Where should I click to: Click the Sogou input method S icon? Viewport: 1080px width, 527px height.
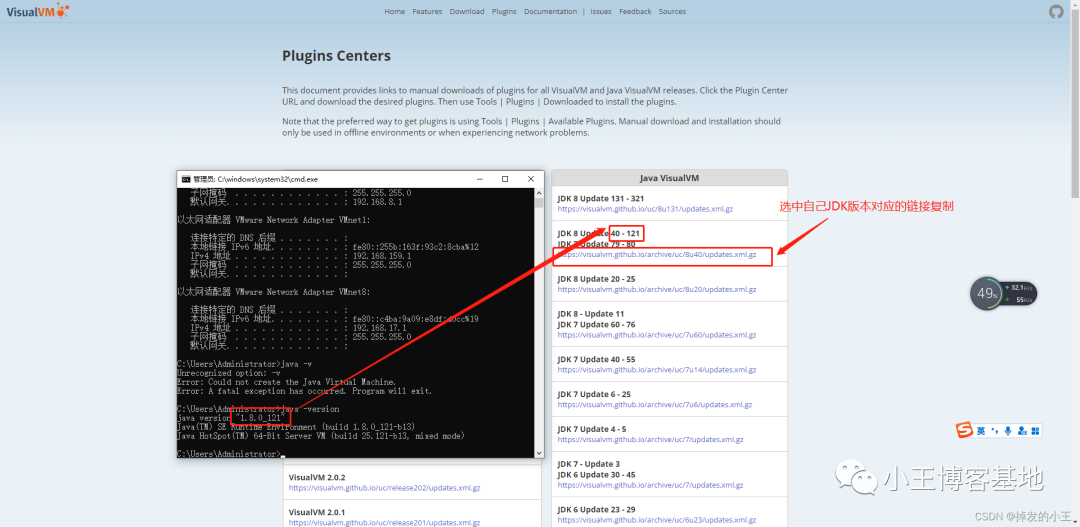[964, 431]
